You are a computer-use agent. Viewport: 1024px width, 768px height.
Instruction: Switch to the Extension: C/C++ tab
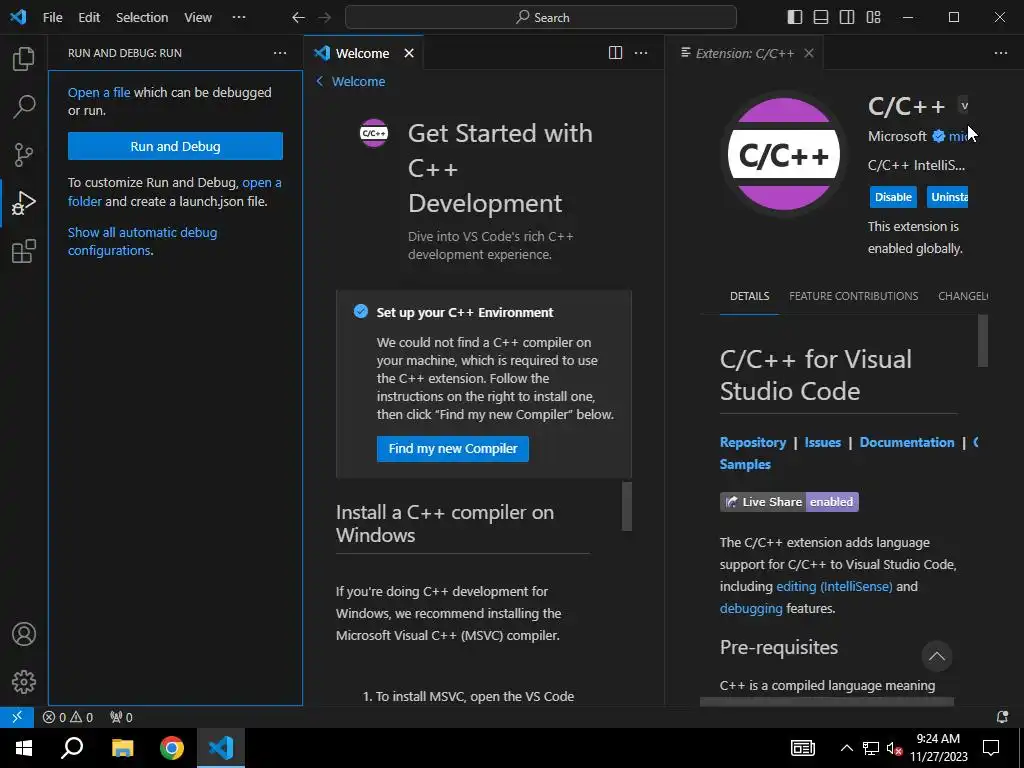click(x=744, y=53)
